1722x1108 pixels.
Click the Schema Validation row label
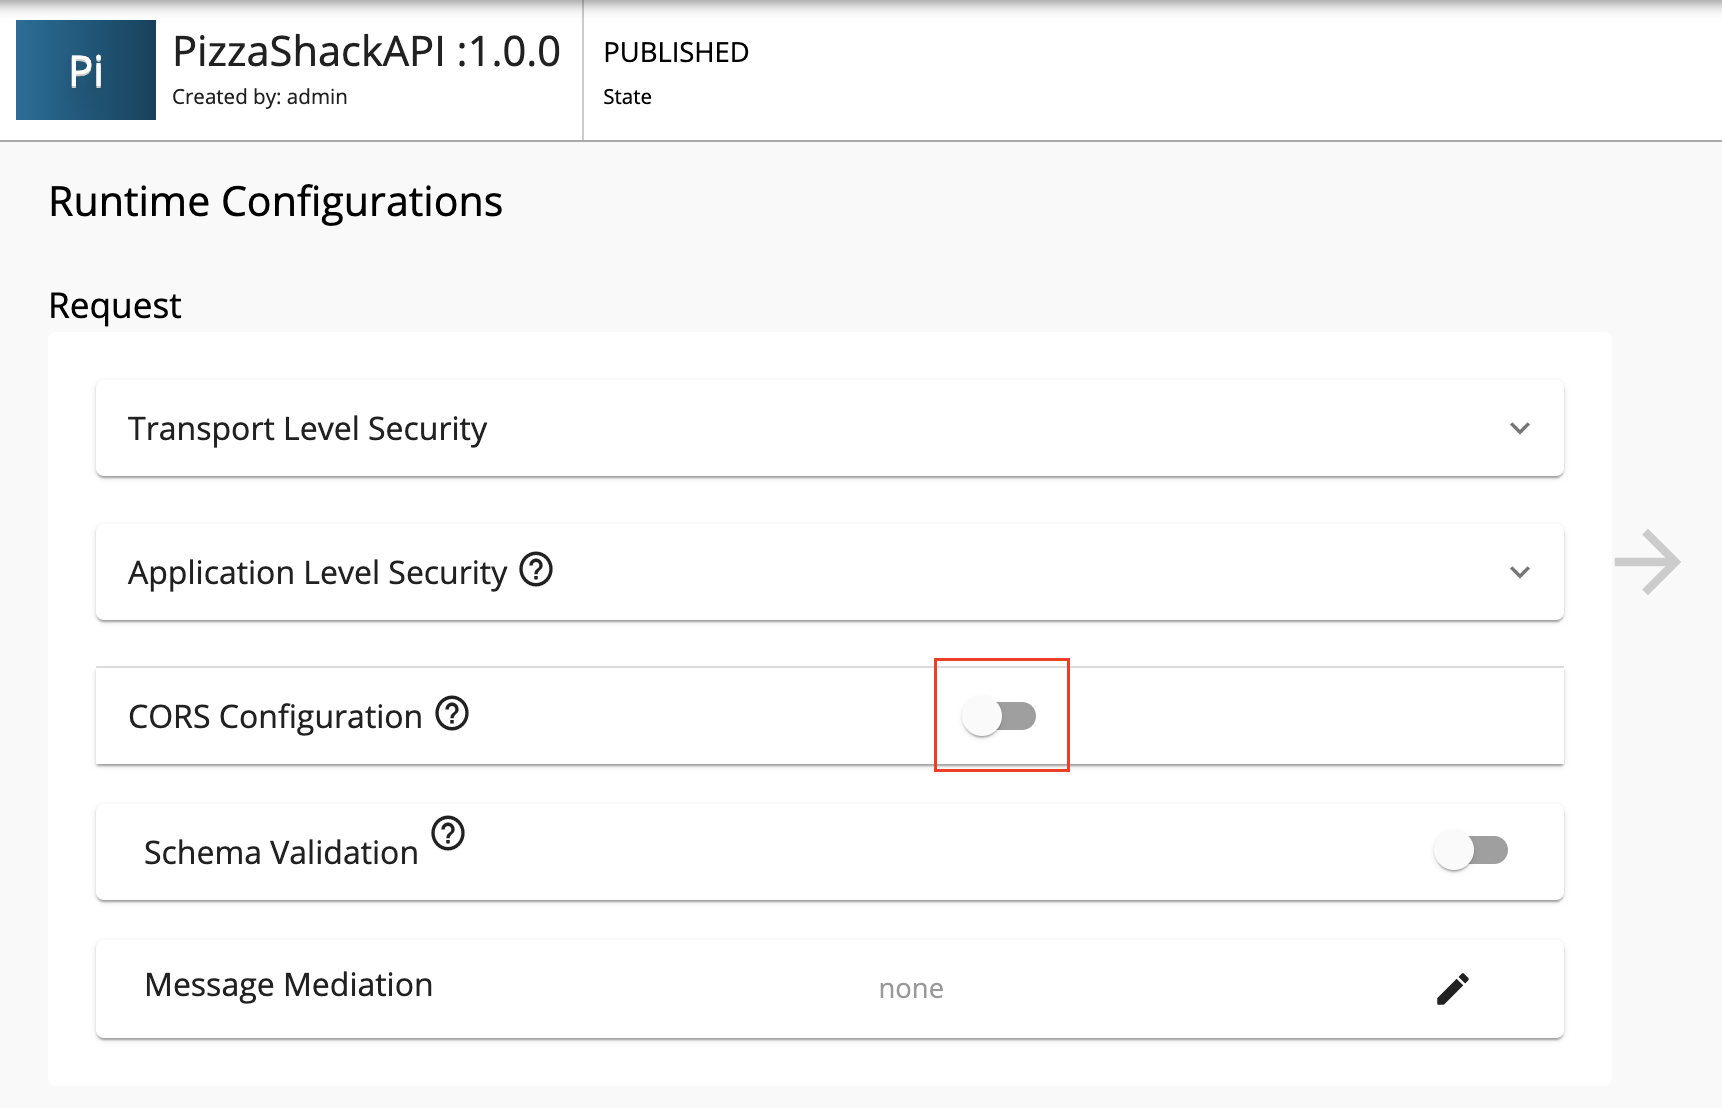[281, 851]
